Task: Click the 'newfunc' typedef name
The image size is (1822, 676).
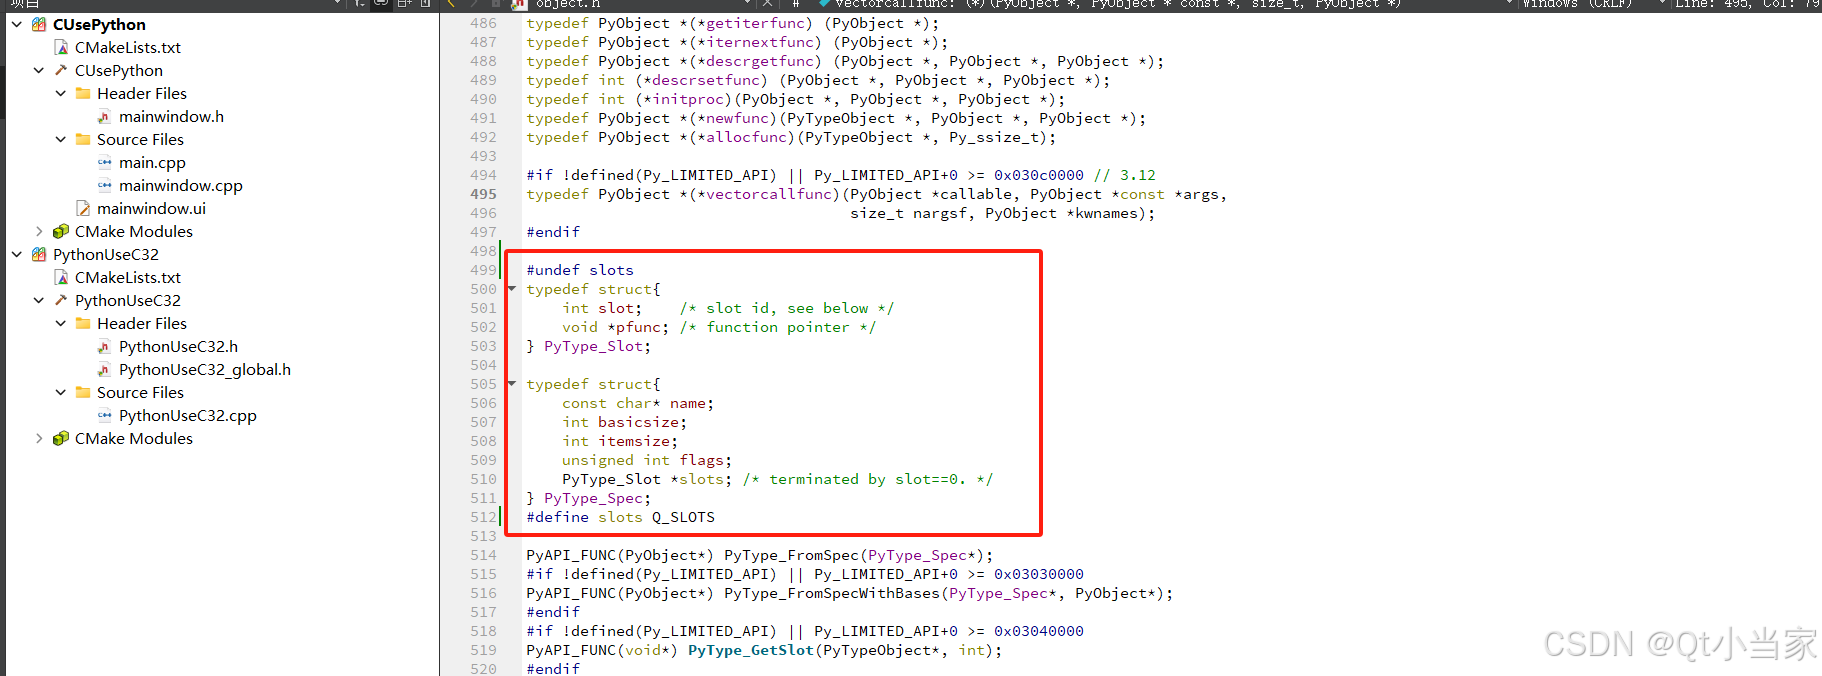Action: point(737,118)
